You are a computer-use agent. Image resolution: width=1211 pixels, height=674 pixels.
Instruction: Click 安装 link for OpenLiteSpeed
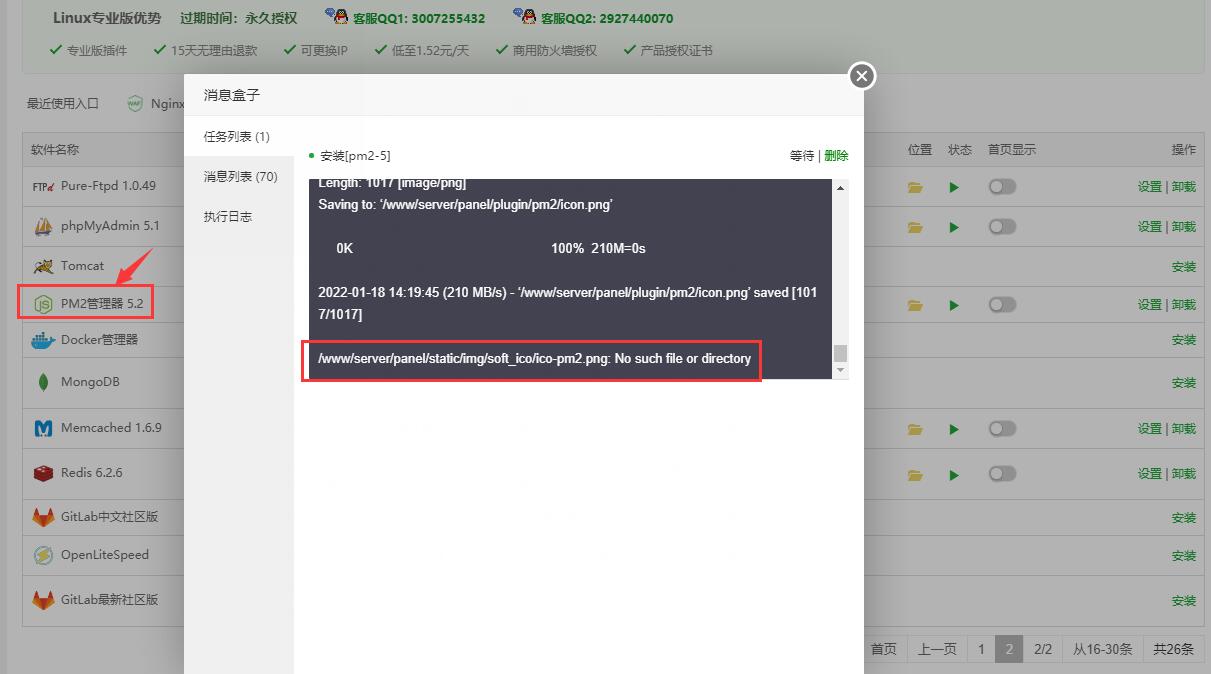pyautogui.click(x=1184, y=556)
